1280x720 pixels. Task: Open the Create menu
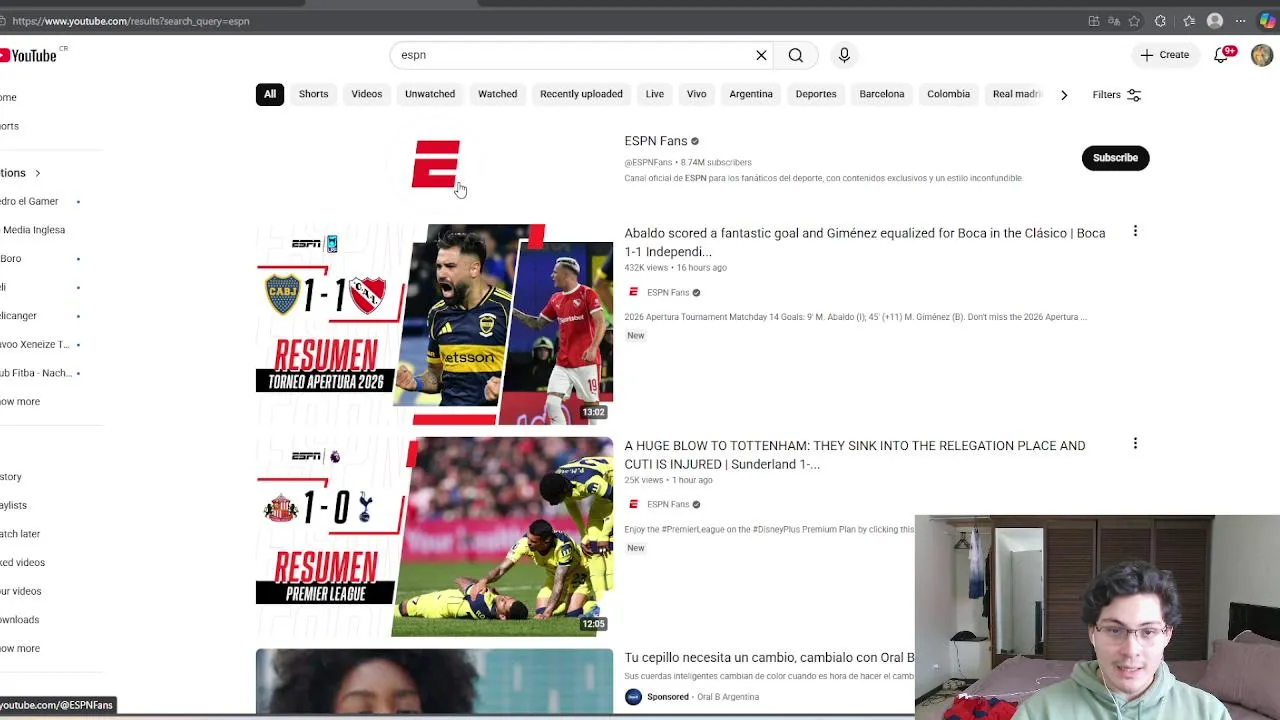coord(1165,55)
